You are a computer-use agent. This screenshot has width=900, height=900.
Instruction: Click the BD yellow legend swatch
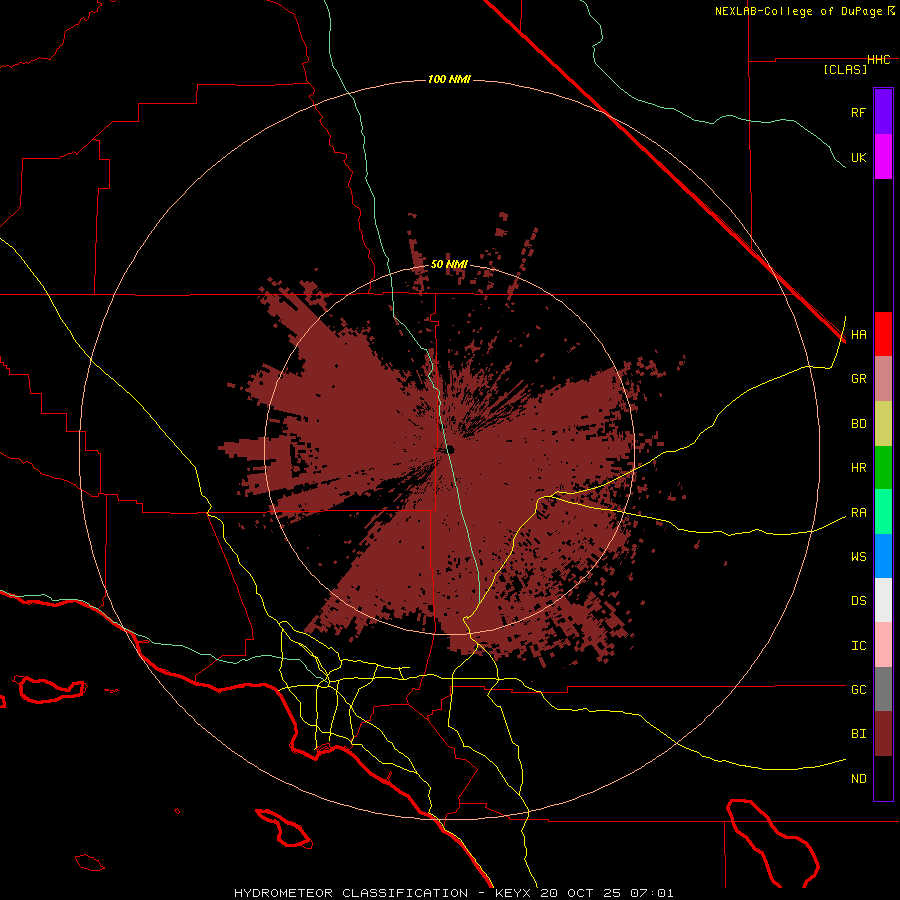(883, 424)
